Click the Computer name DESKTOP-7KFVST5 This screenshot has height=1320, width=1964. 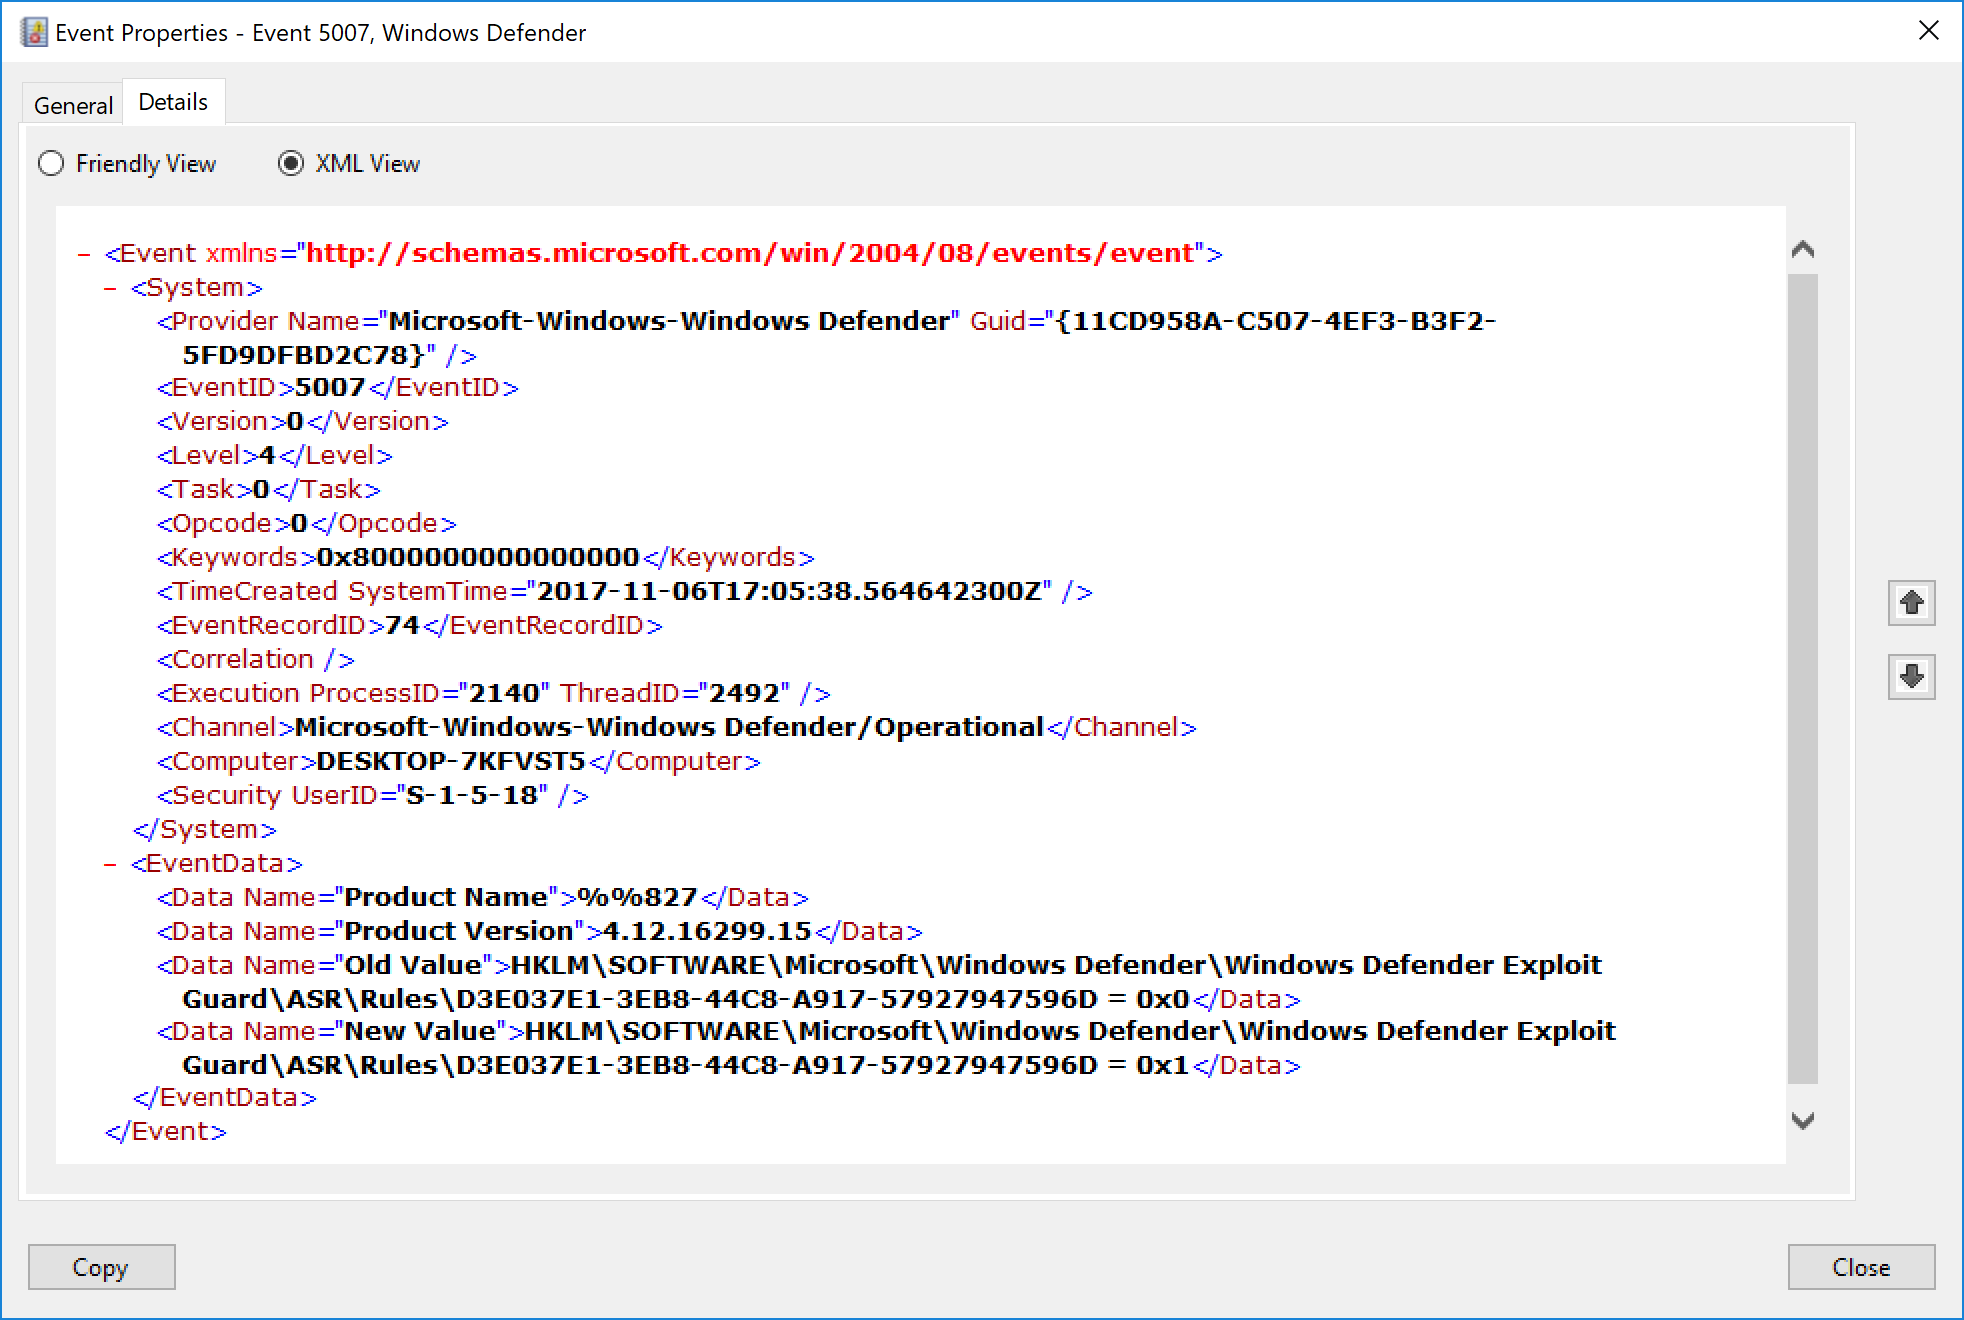click(450, 762)
